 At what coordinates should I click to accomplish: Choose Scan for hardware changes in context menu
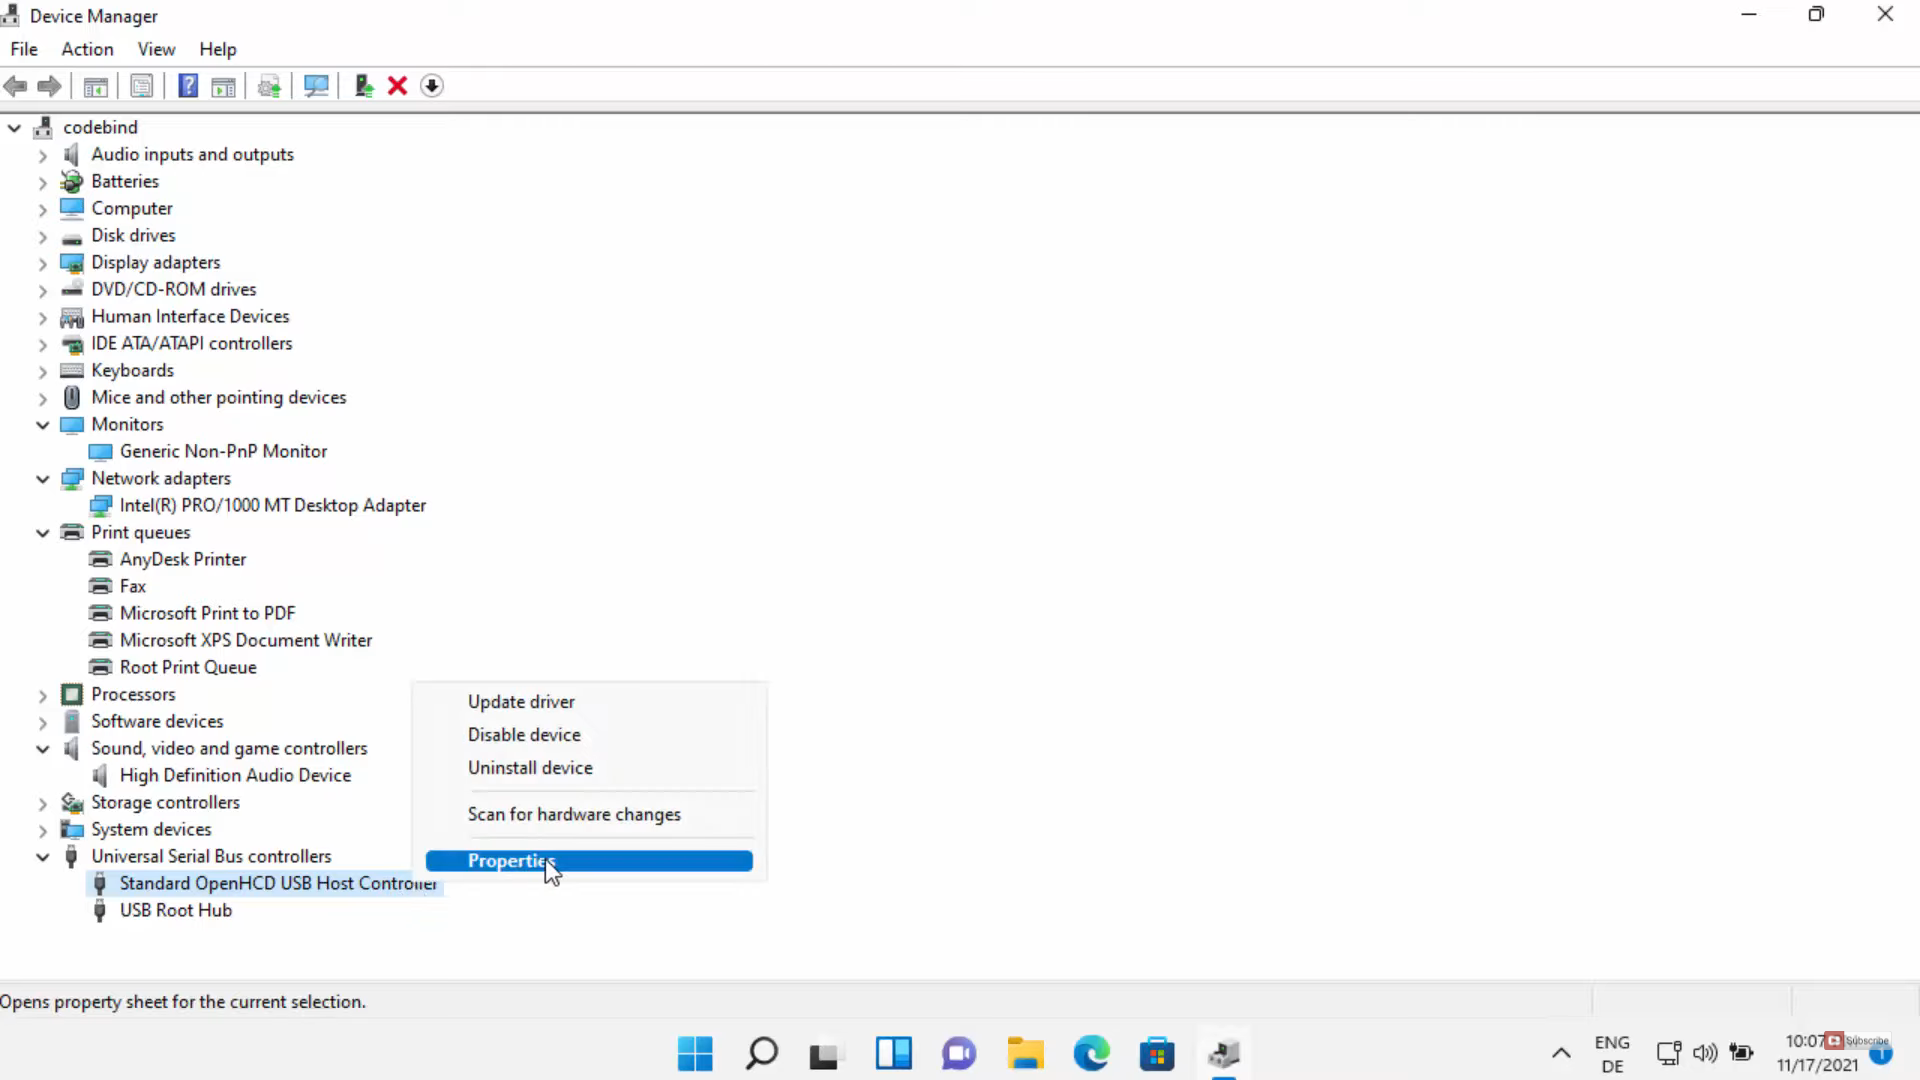(x=589, y=815)
